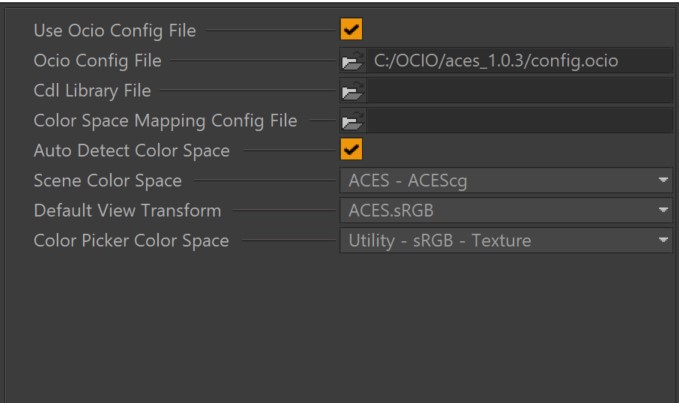The width and height of the screenshot is (679, 403).
Task: Open the Scene Color Space dropdown
Action: [506, 181]
